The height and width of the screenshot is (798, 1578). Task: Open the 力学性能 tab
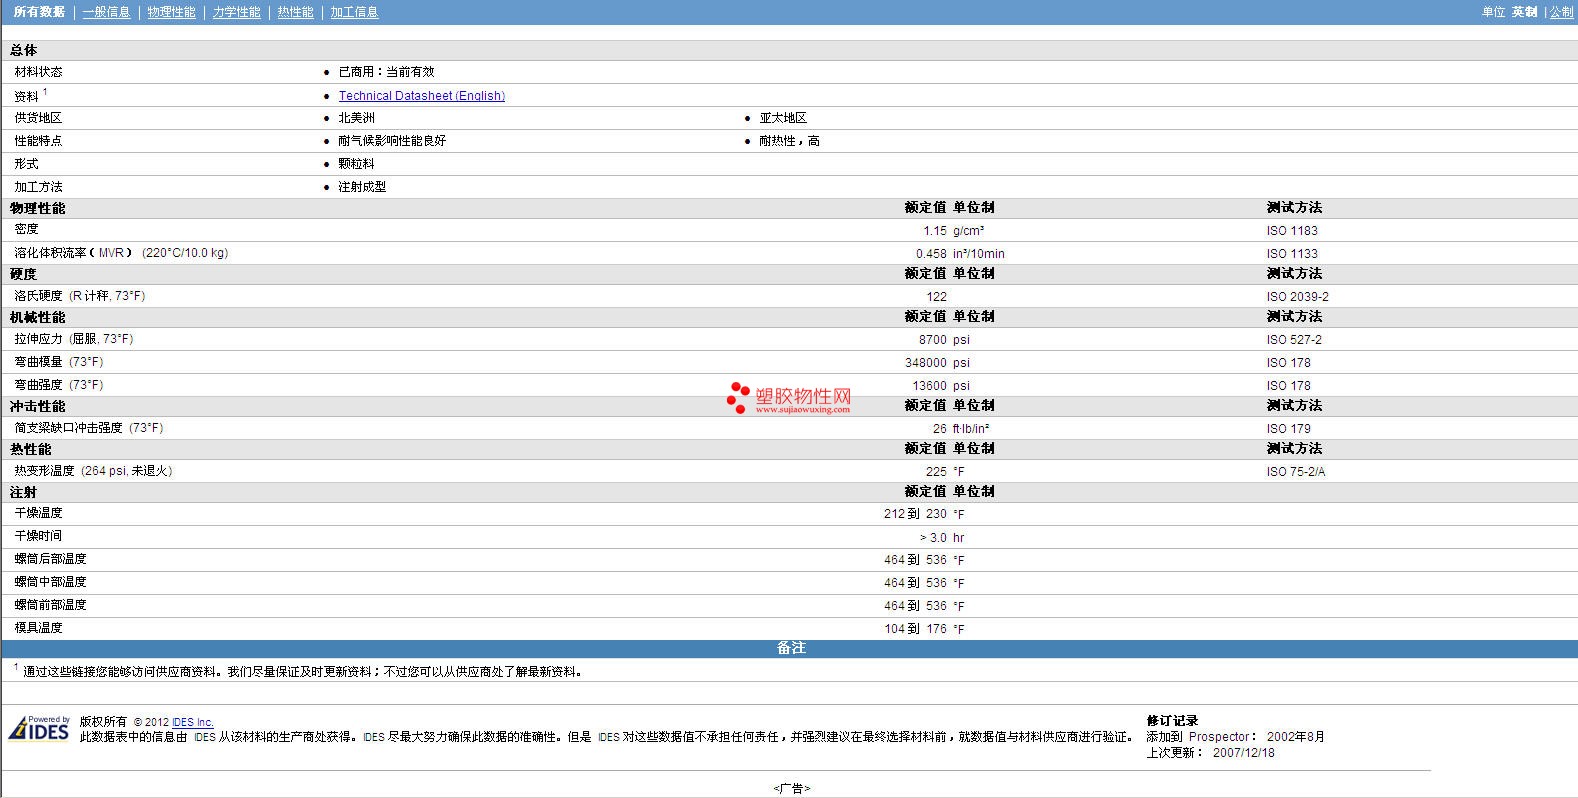(x=236, y=12)
